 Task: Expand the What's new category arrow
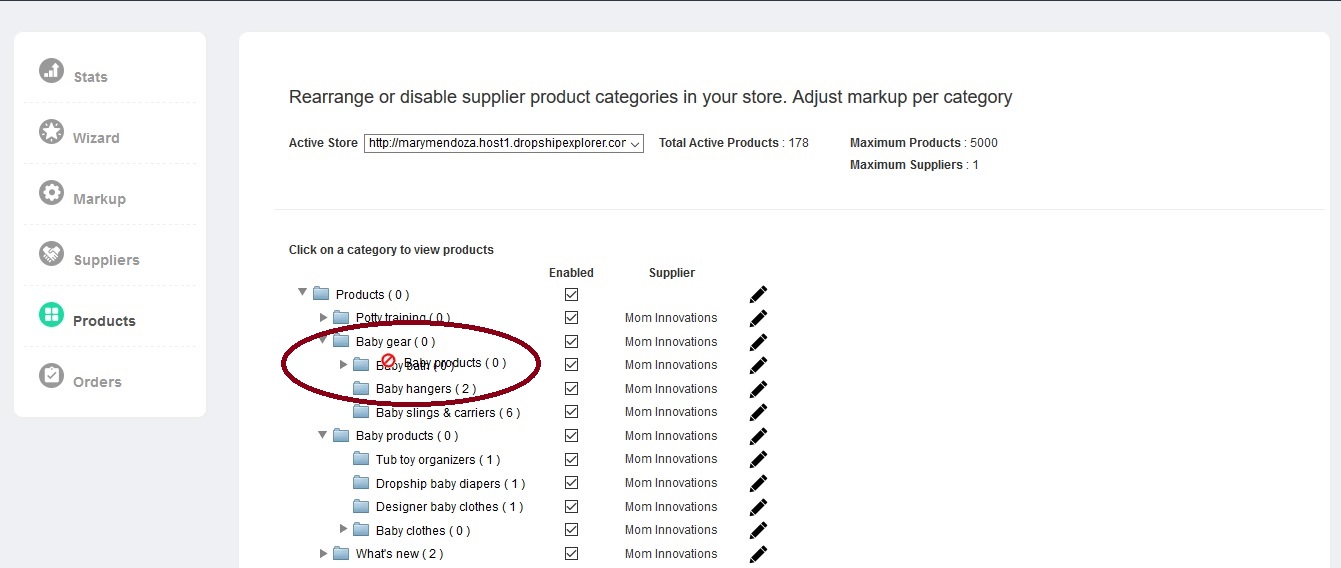[323, 552]
